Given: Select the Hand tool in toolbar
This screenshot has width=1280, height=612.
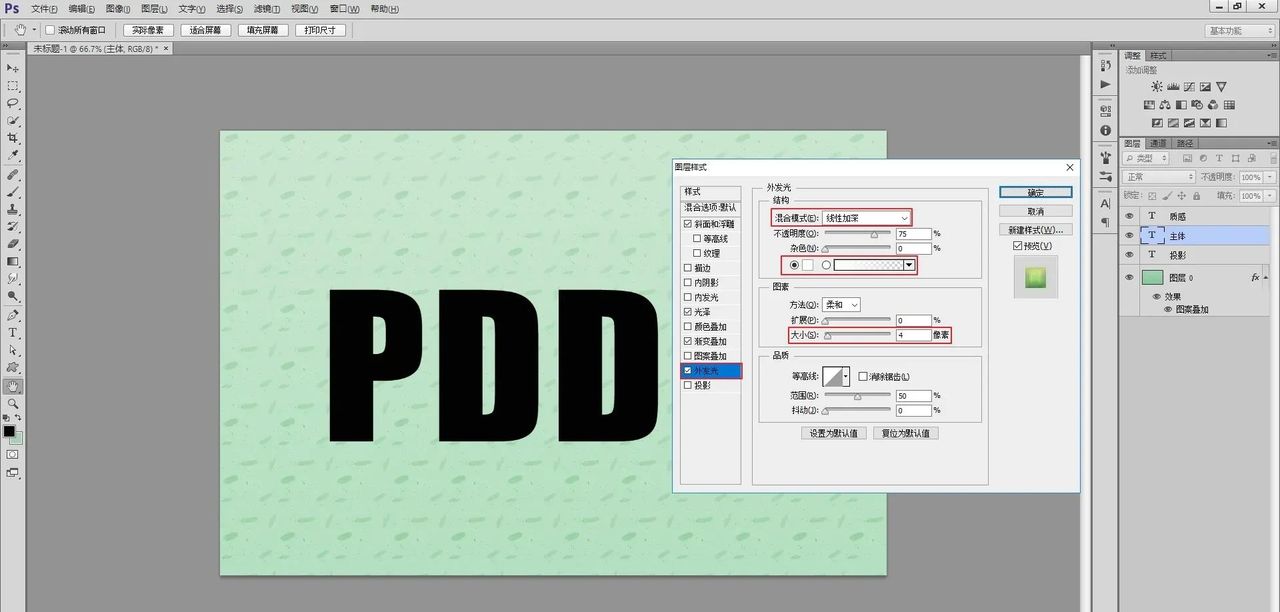Looking at the screenshot, I should coord(13,386).
